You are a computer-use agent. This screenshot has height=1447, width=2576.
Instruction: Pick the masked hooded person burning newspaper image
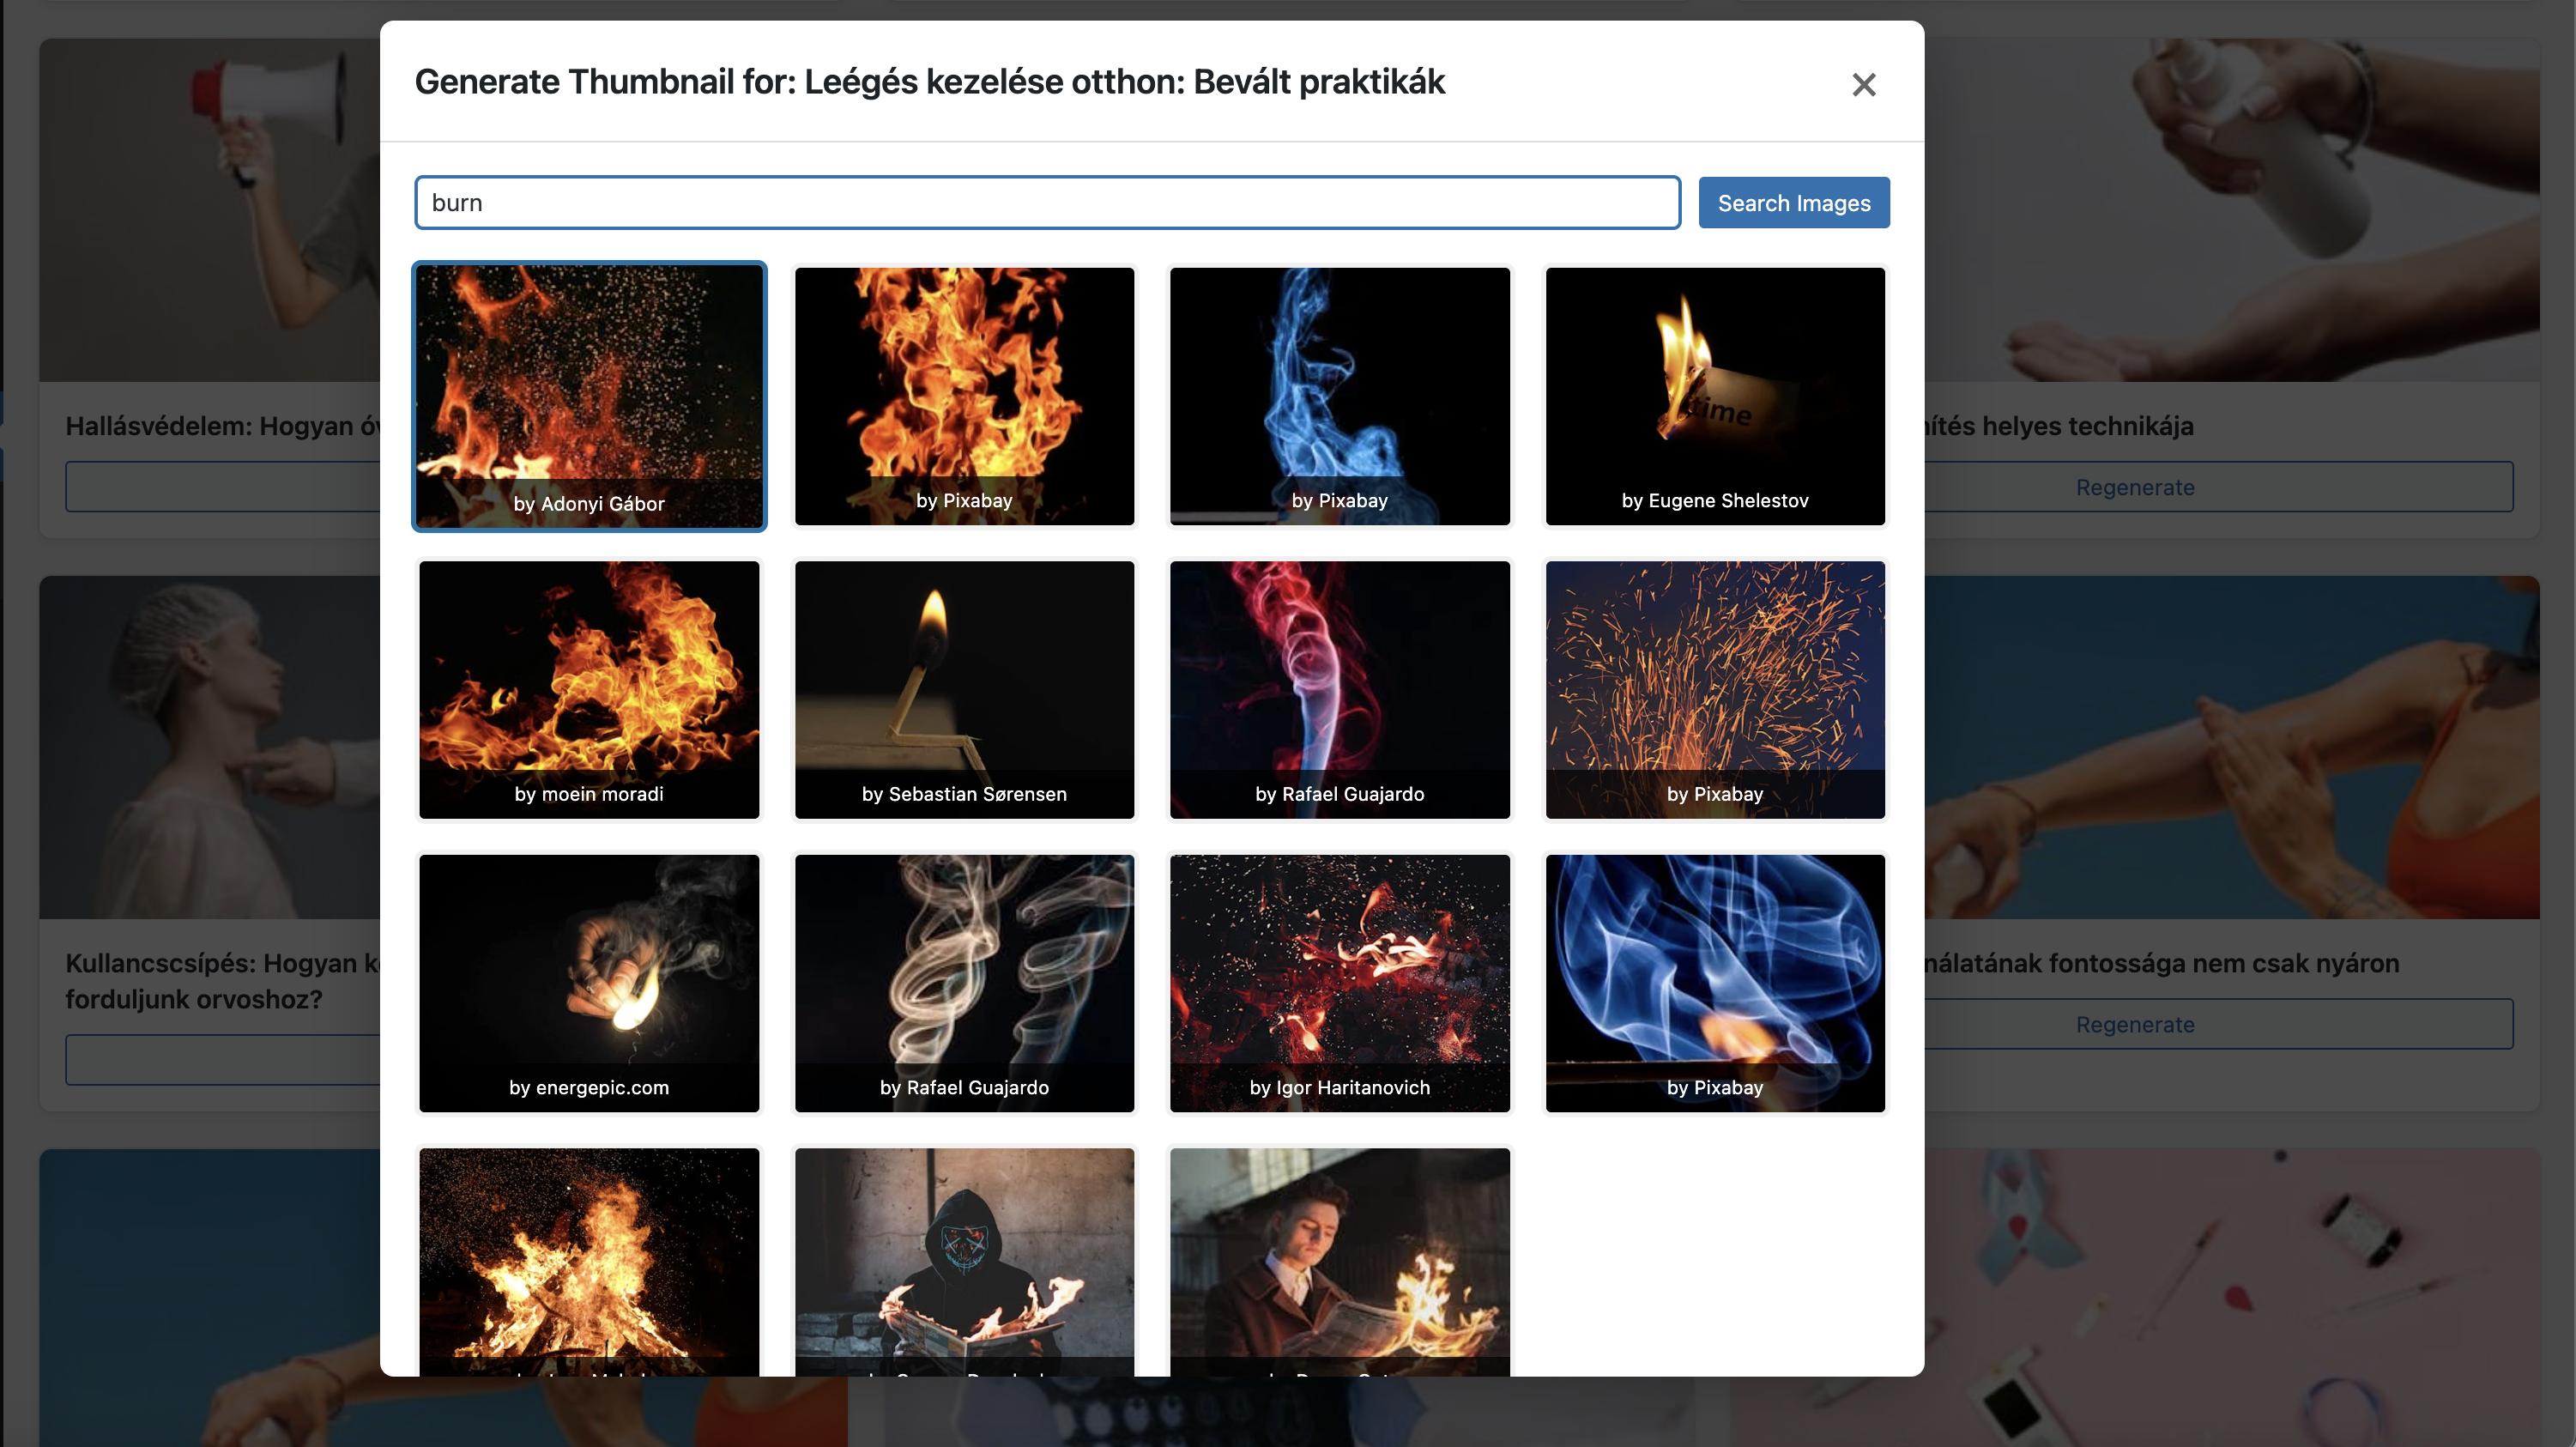964,1262
